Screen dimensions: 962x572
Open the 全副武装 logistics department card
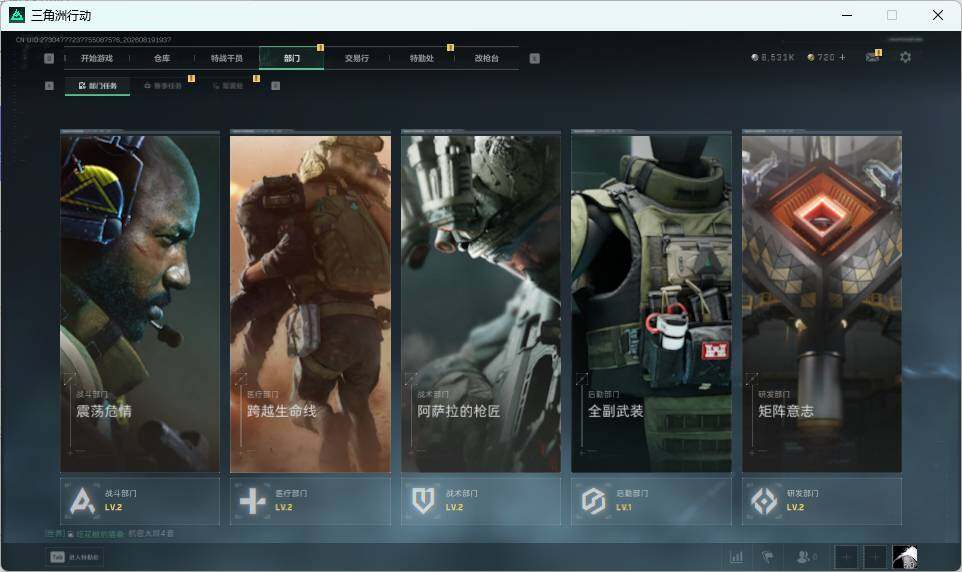(652, 301)
